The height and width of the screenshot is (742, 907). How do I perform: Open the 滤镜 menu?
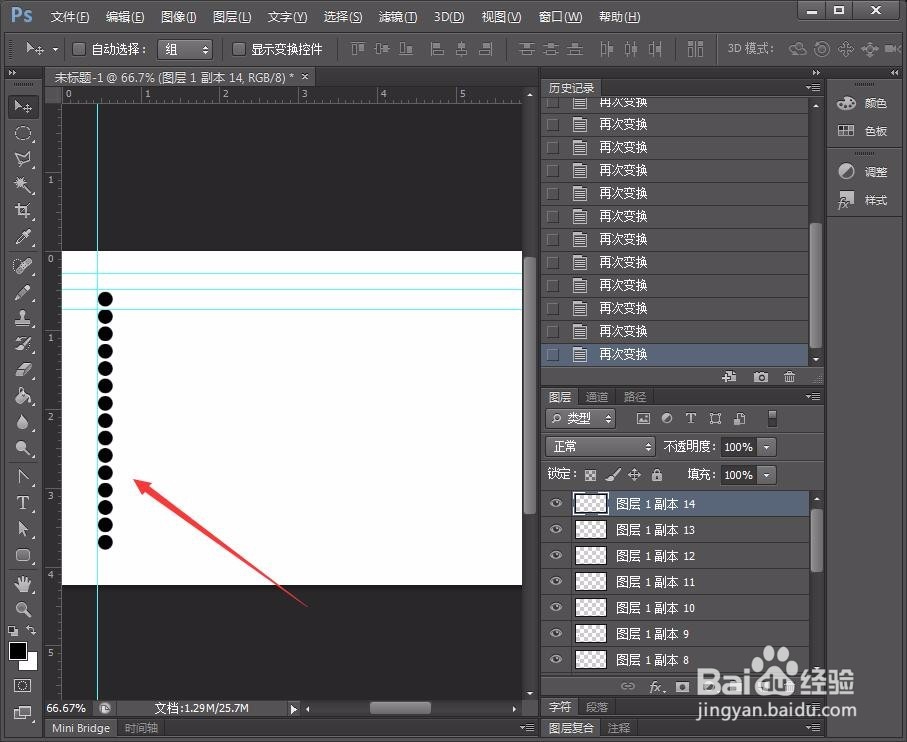tap(397, 17)
